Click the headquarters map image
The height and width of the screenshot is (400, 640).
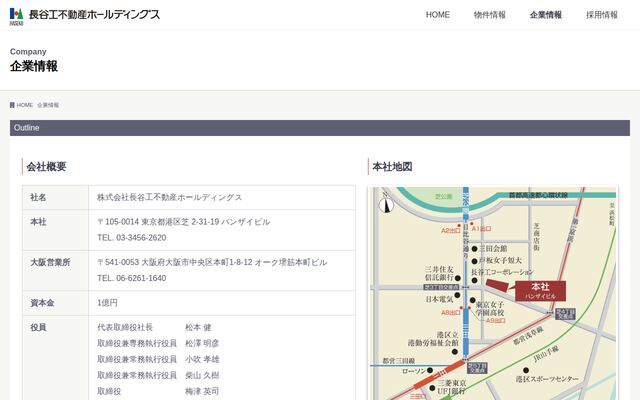tap(493, 293)
